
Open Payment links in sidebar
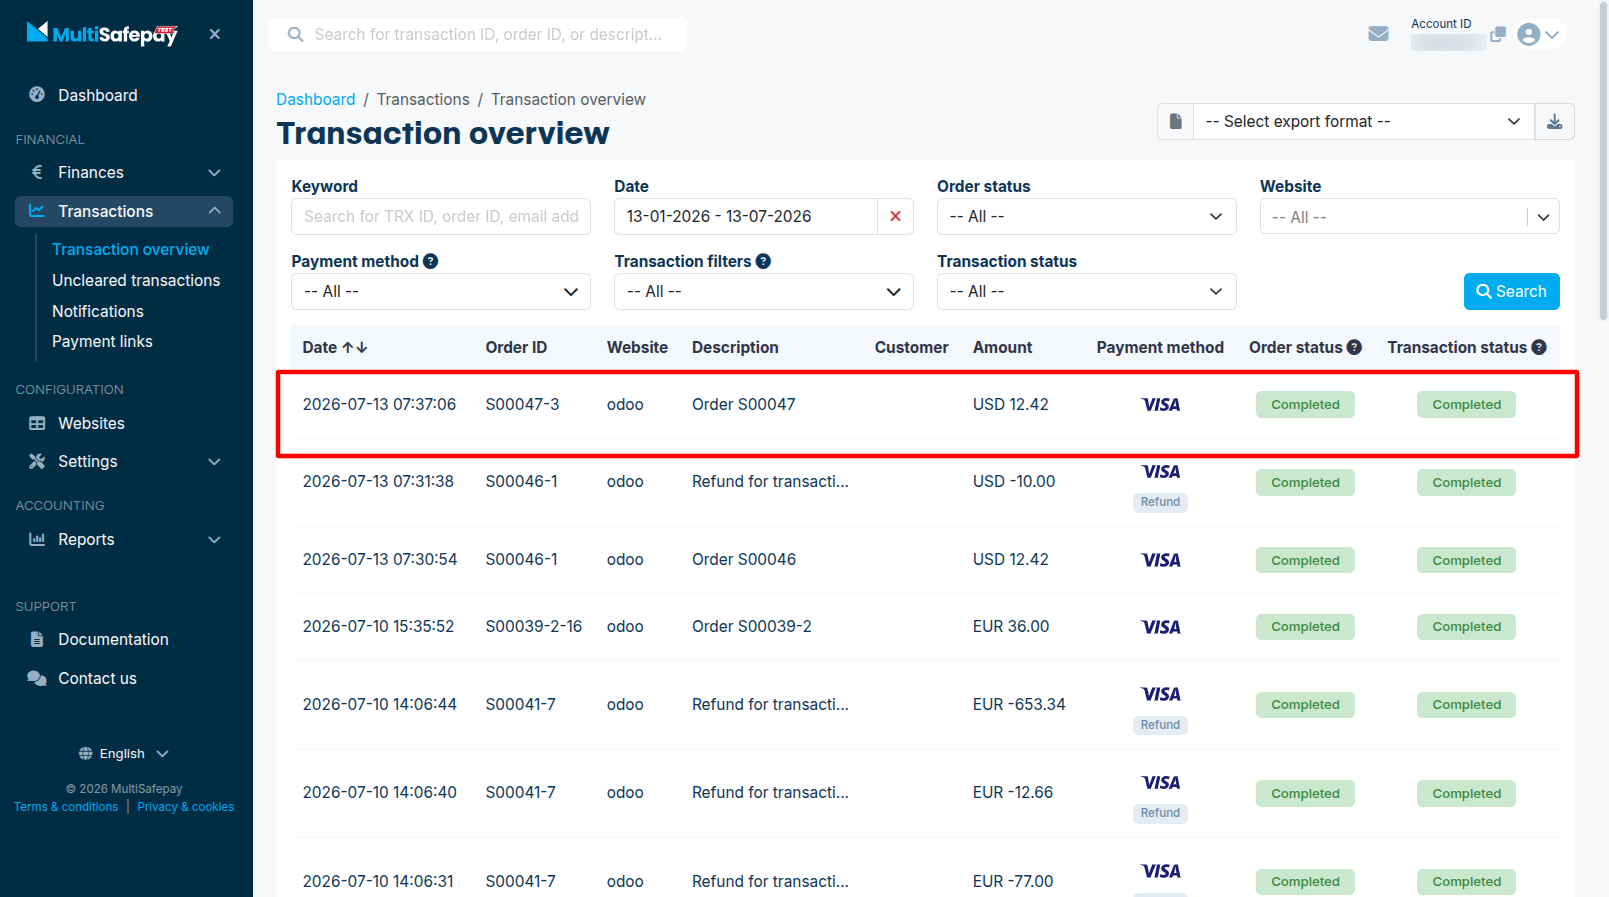click(102, 341)
